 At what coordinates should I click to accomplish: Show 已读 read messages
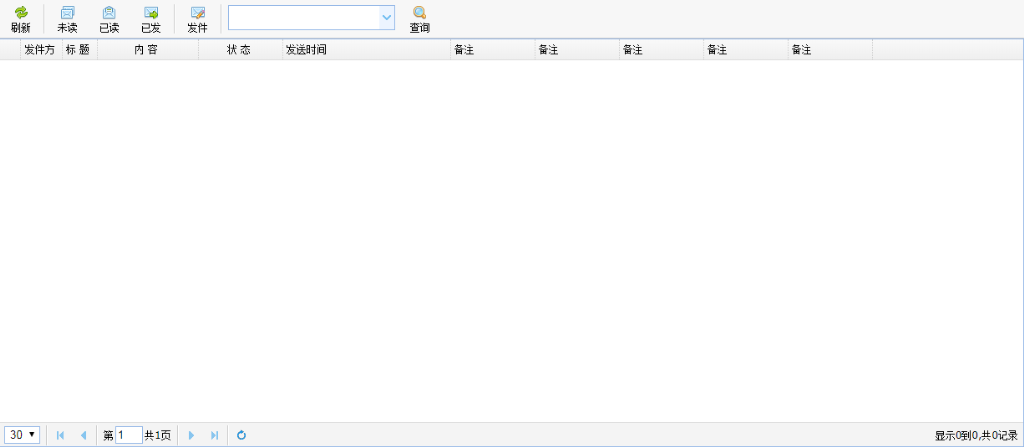(x=109, y=20)
